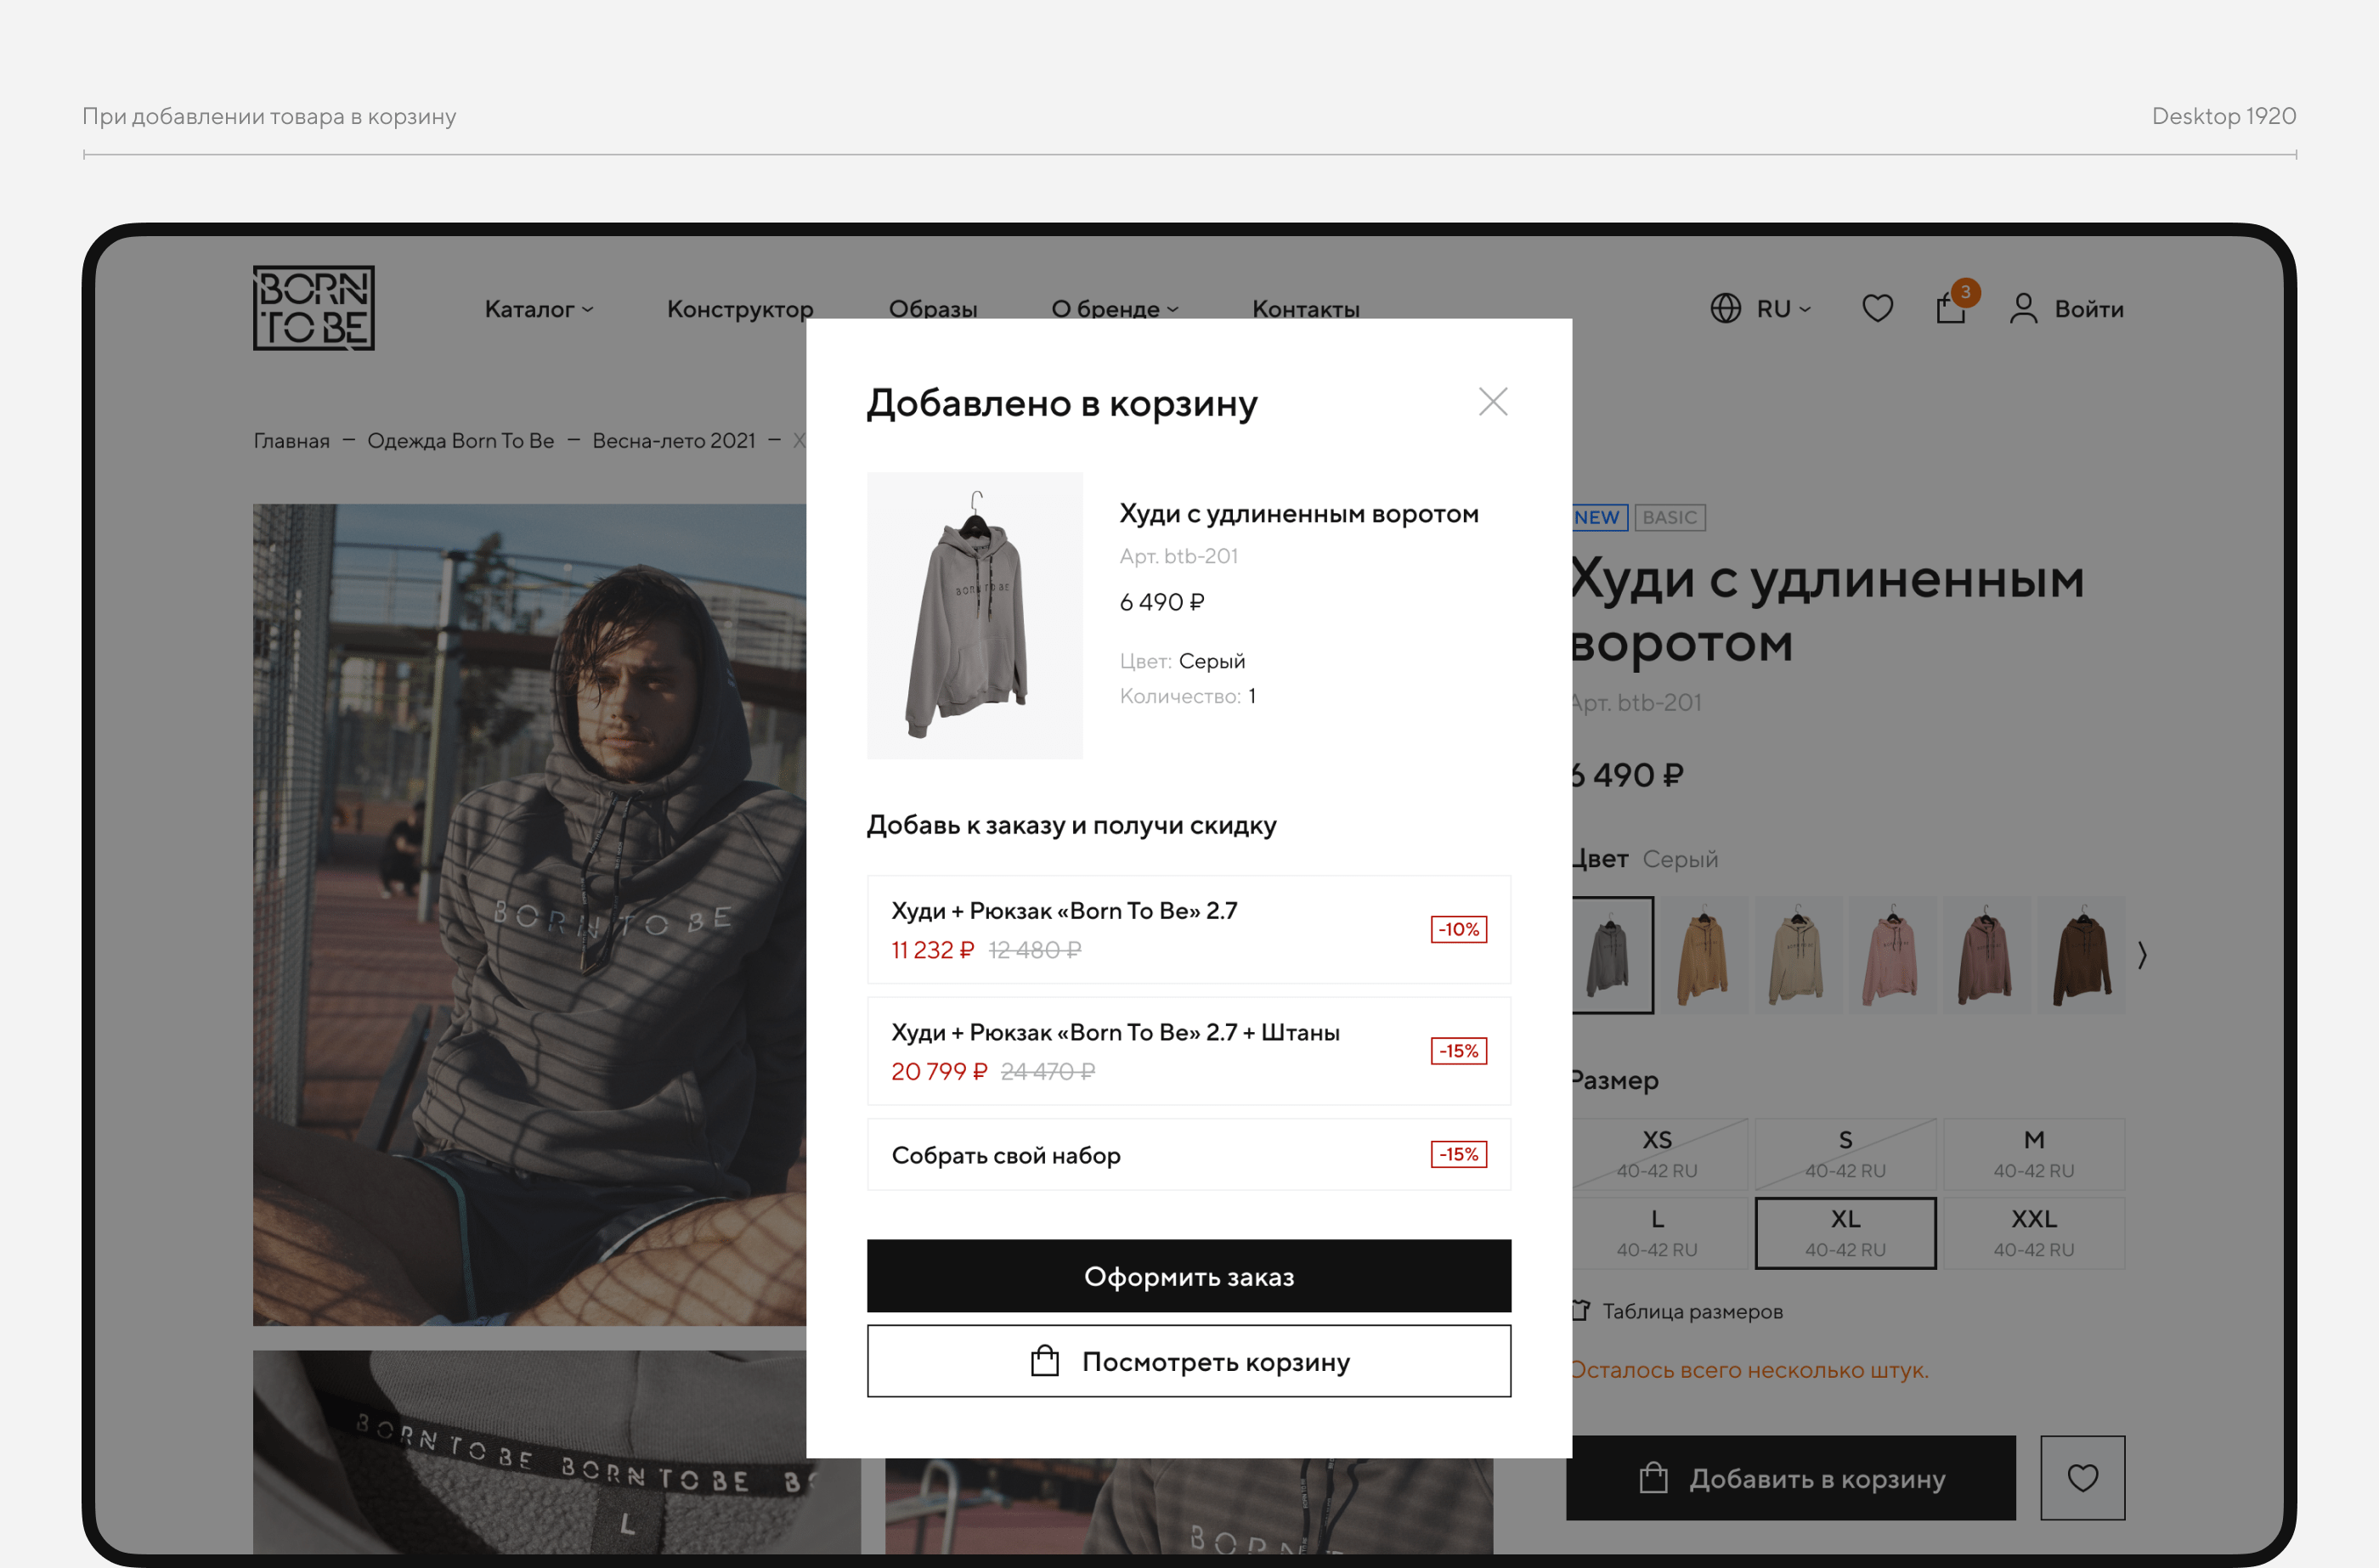The height and width of the screenshot is (1568, 2379).
Task: Click the Born To Be logo
Action: (313, 308)
